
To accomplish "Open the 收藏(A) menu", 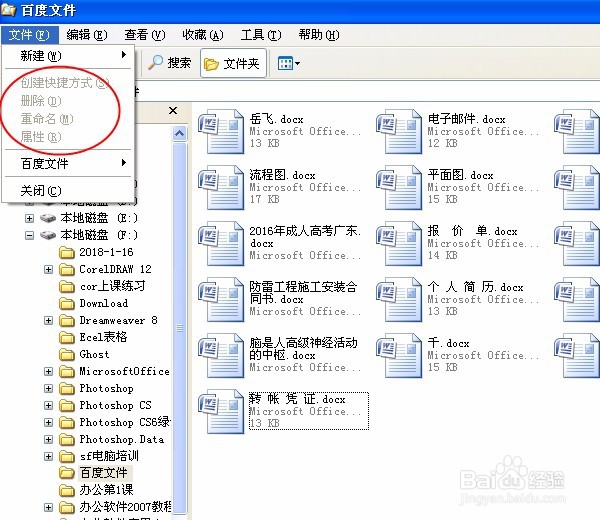I will coord(203,35).
